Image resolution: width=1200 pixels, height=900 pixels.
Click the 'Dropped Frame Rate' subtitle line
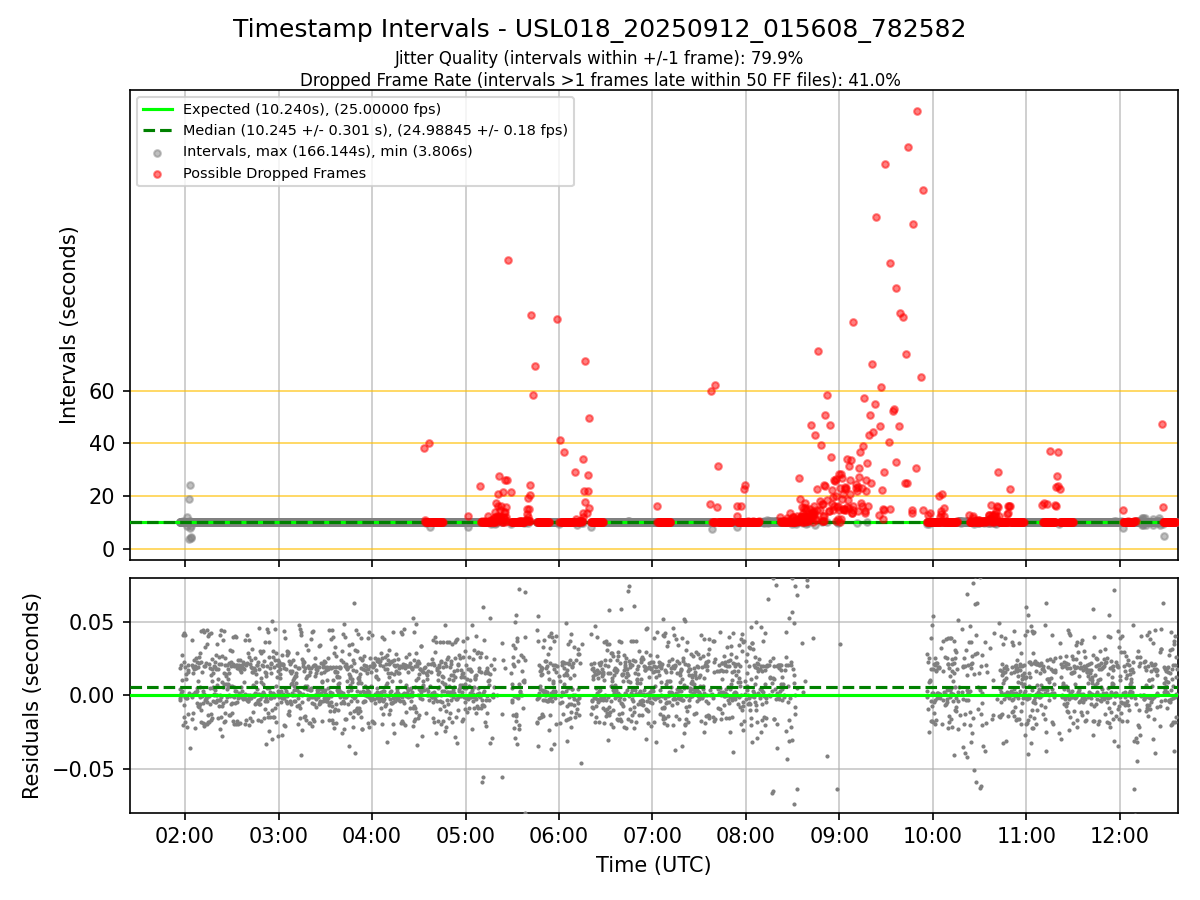(600, 80)
